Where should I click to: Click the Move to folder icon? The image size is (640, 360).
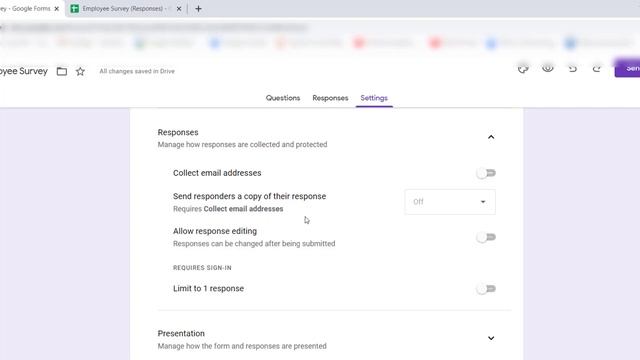[x=62, y=71]
